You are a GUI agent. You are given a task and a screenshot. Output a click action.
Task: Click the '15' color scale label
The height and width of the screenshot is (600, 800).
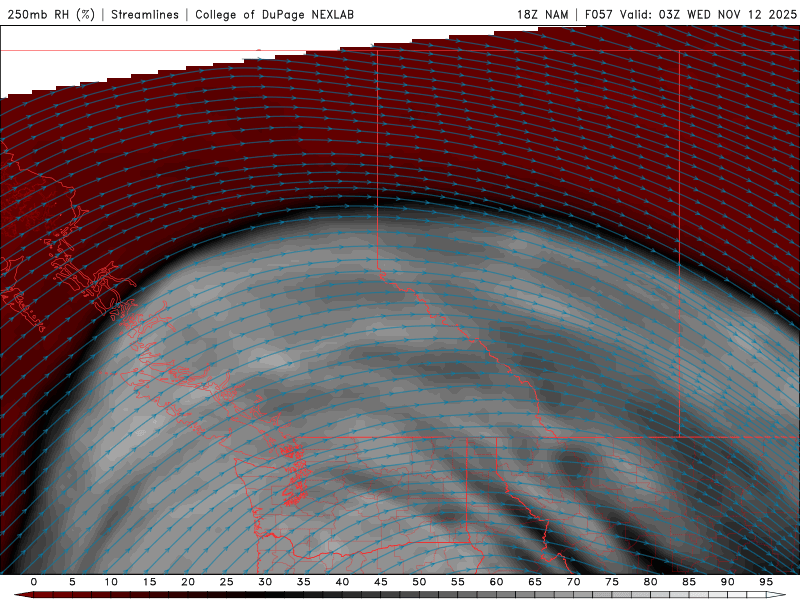[x=149, y=582]
